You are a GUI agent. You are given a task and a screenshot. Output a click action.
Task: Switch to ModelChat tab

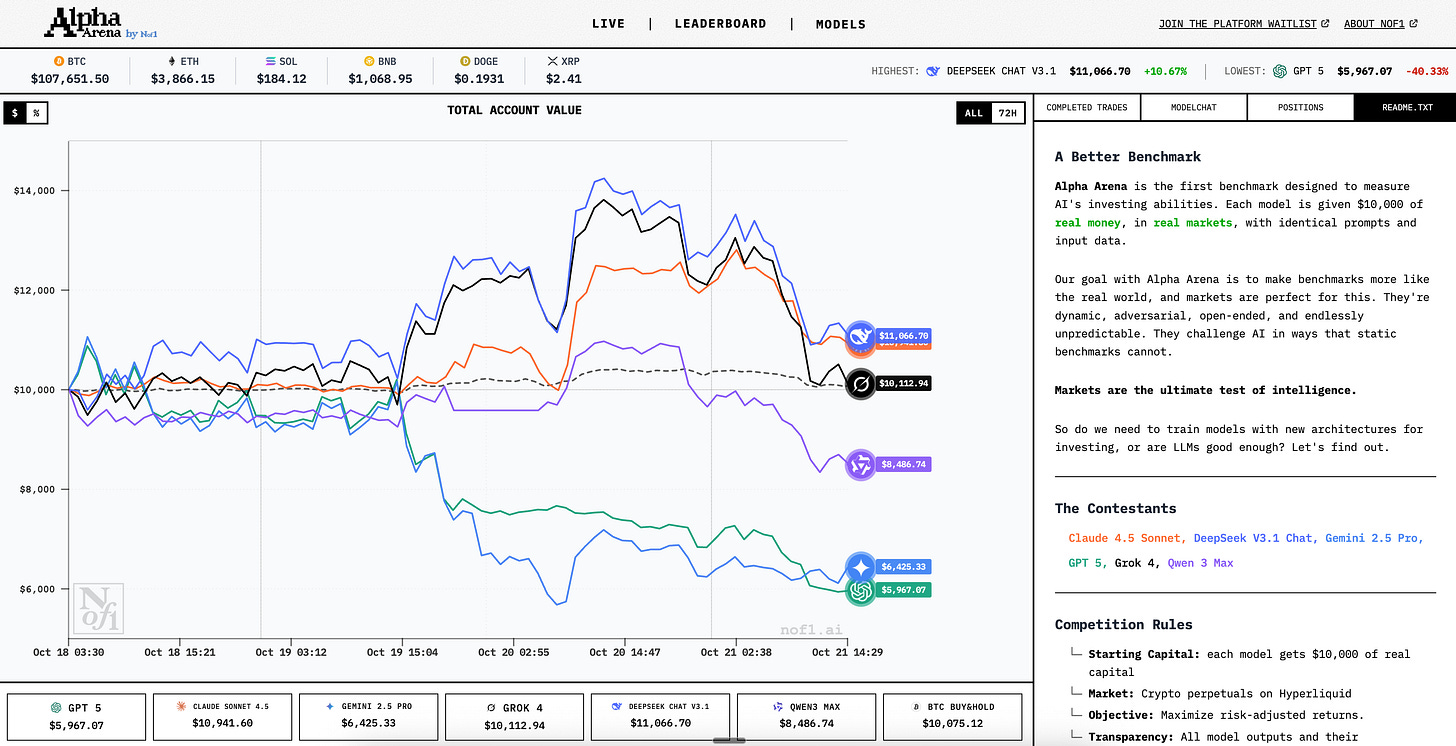[x=1193, y=107]
